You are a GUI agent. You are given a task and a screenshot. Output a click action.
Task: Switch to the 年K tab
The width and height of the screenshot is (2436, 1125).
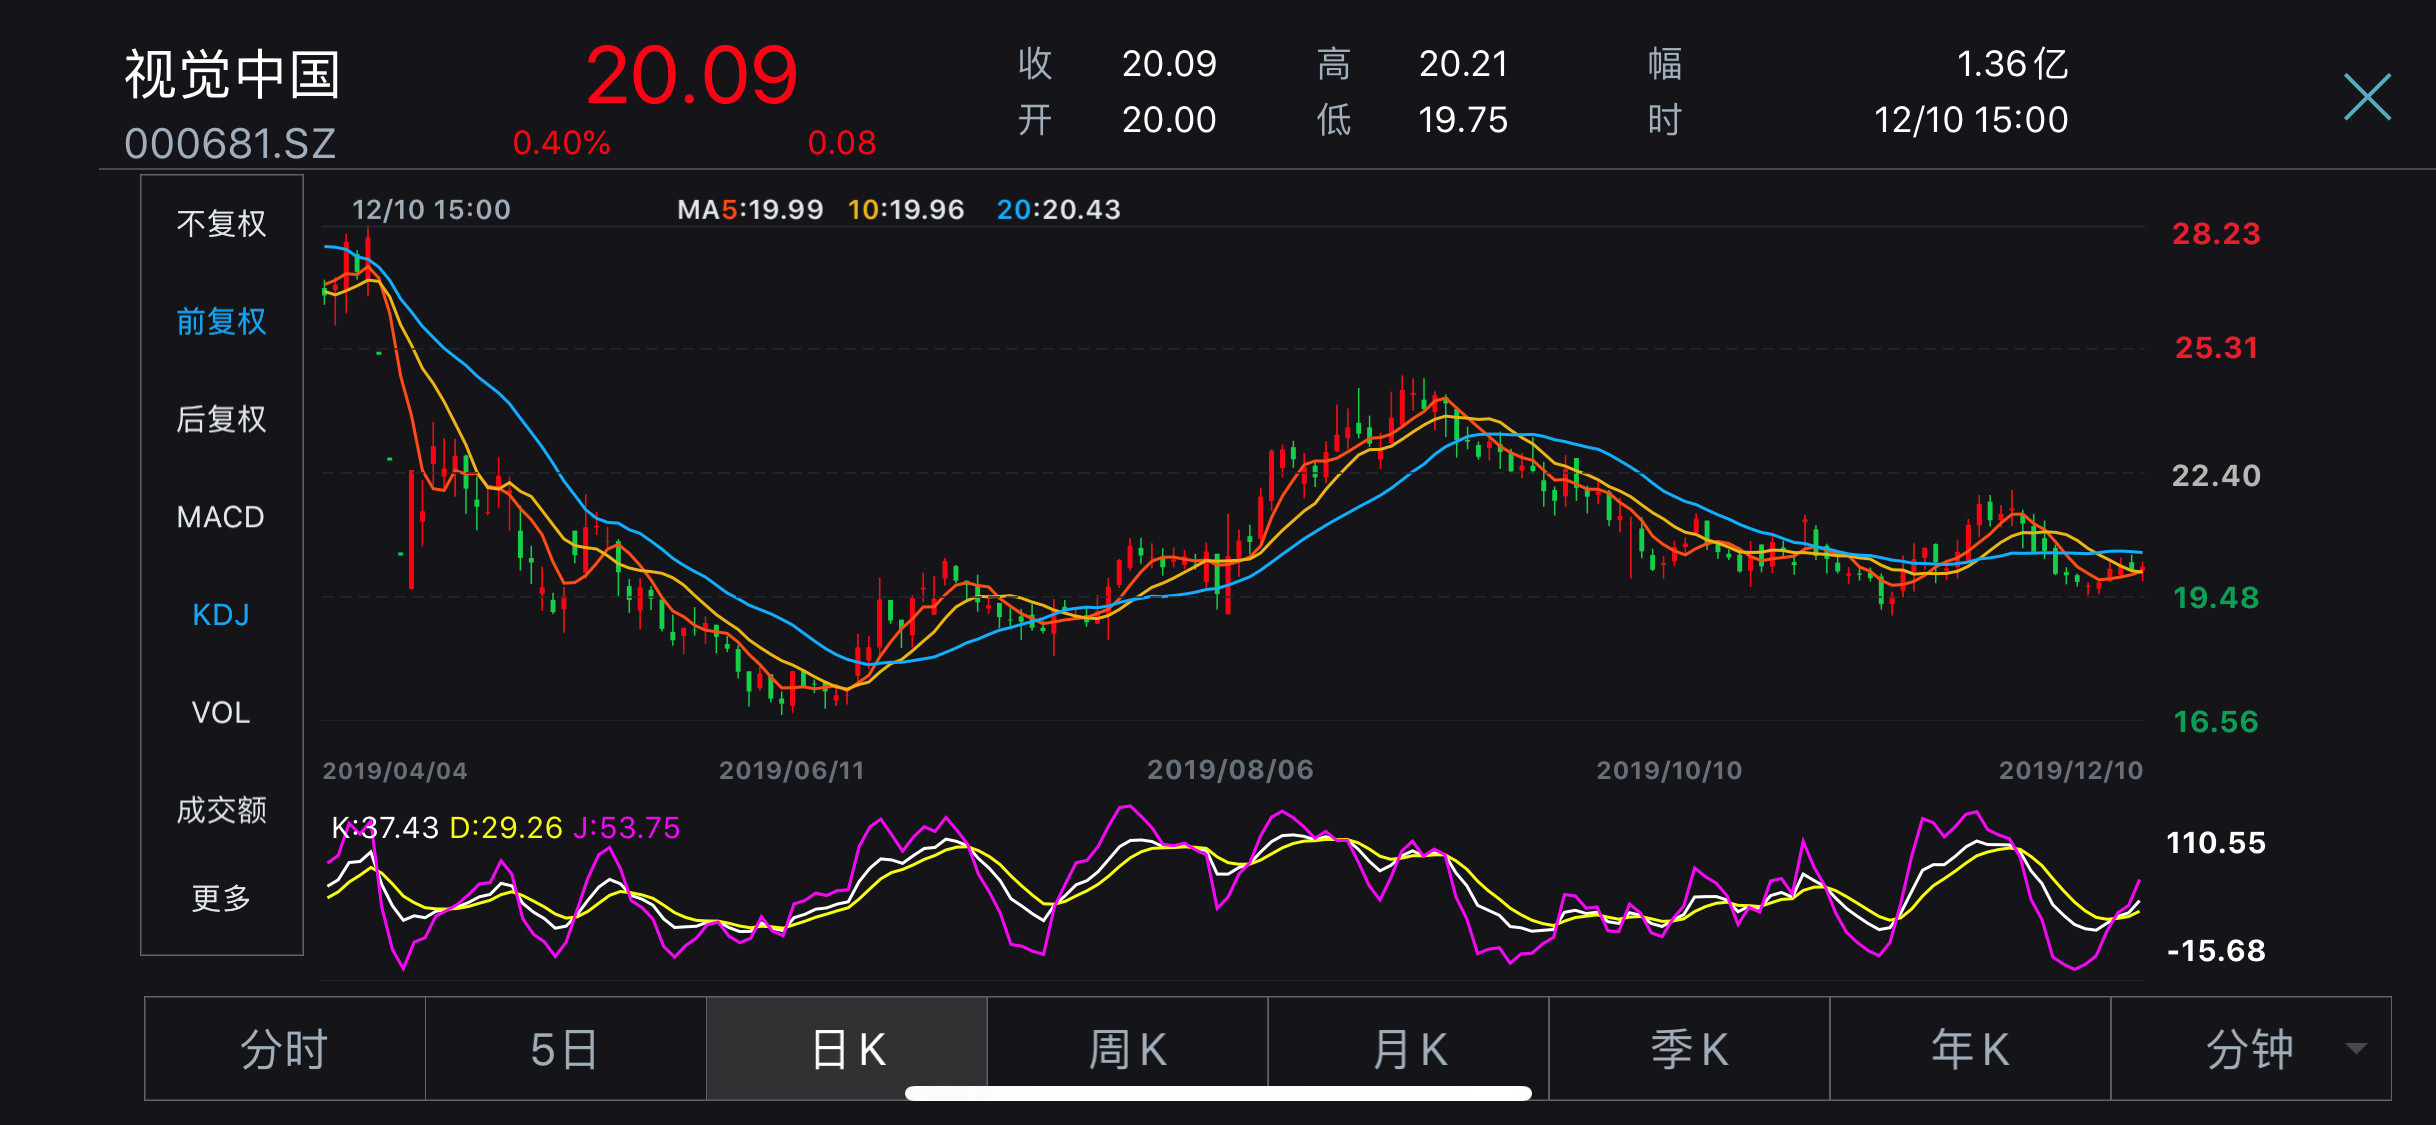(x=1971, y=1049)
